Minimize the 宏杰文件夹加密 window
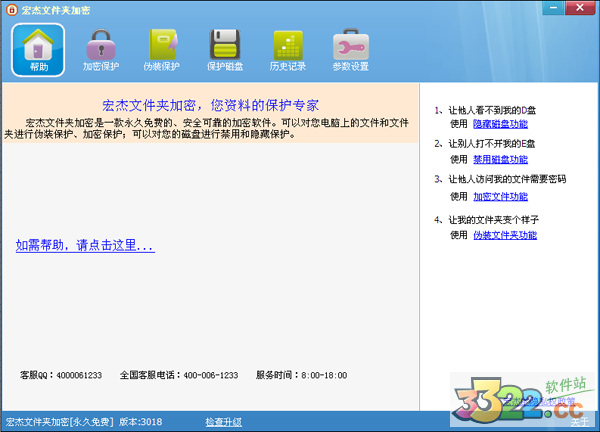 point(553,8)
